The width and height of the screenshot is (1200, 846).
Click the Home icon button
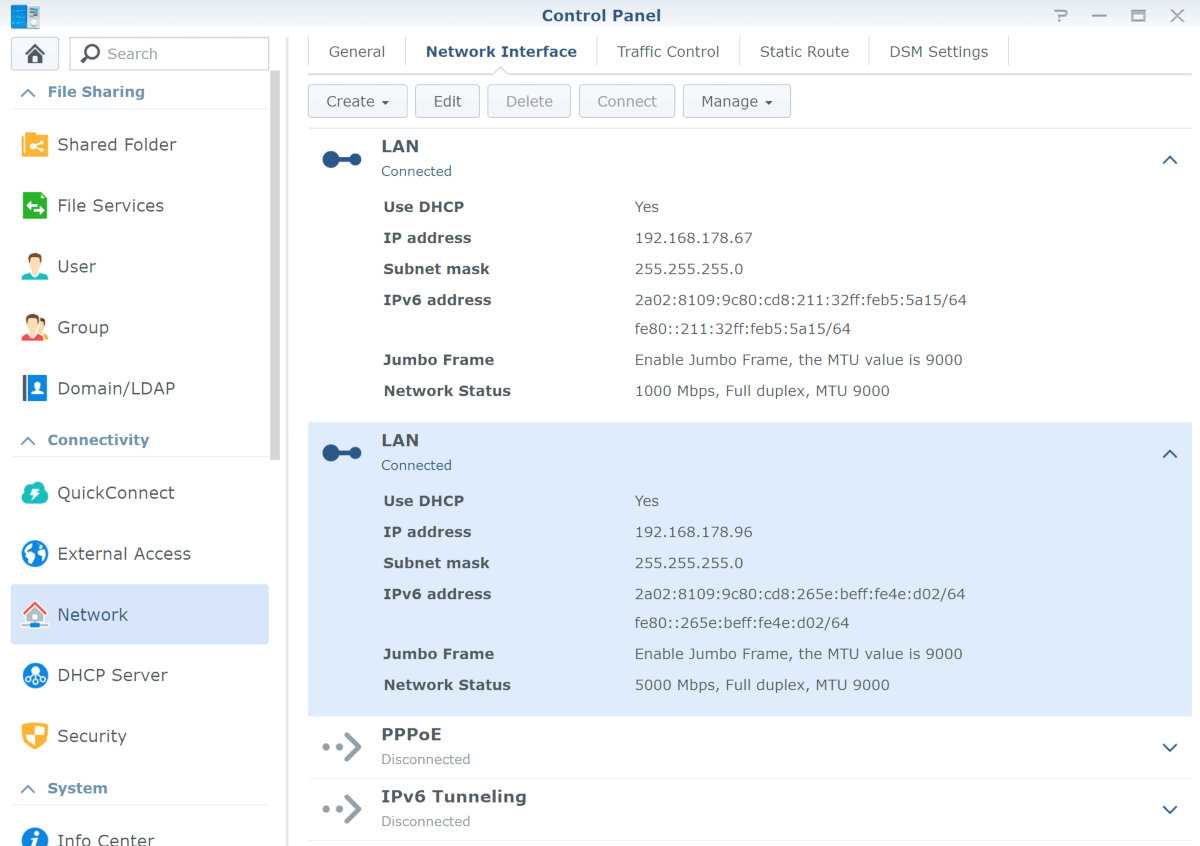pos(35,54)
